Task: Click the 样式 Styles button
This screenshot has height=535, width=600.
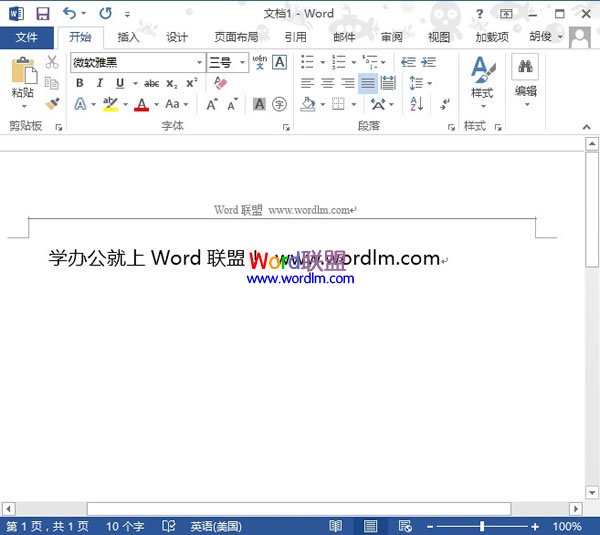Action: (x=482, y=83)
